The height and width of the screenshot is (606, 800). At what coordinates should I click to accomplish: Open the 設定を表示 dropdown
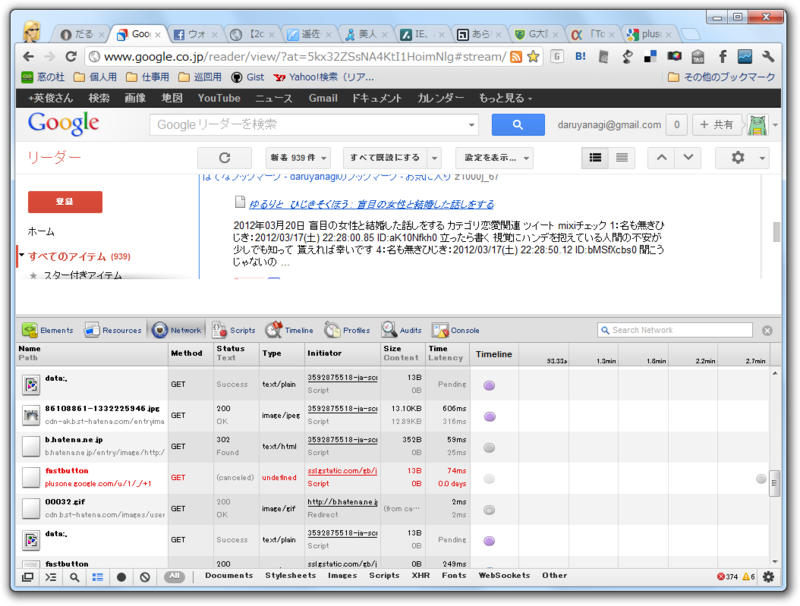[x=494, y=158]
